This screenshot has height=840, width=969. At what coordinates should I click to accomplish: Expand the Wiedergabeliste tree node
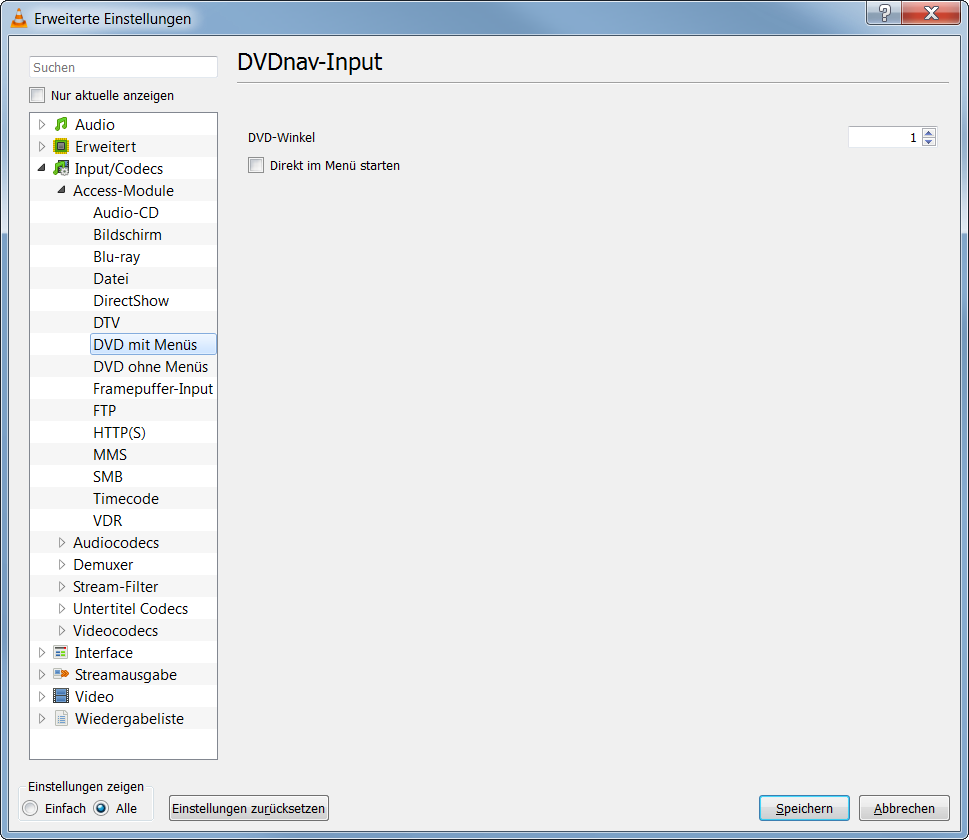pos(41,718)
